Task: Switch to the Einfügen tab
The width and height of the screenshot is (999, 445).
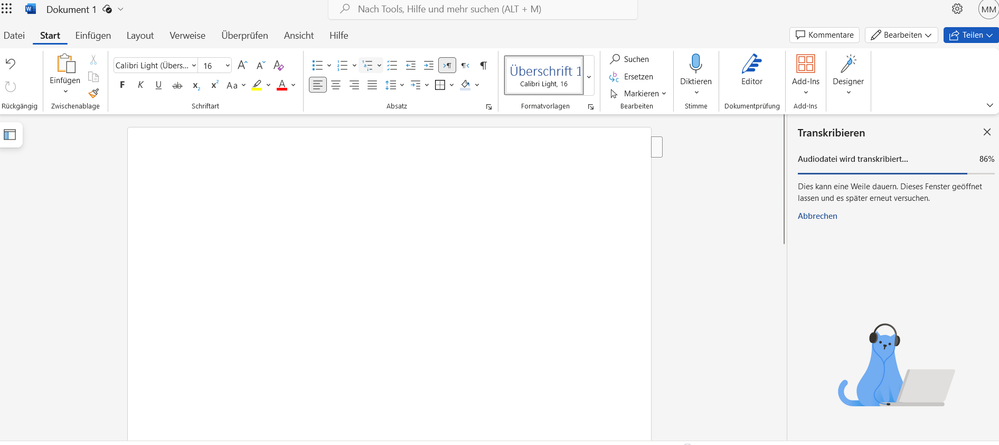Action: coord(93,36)
